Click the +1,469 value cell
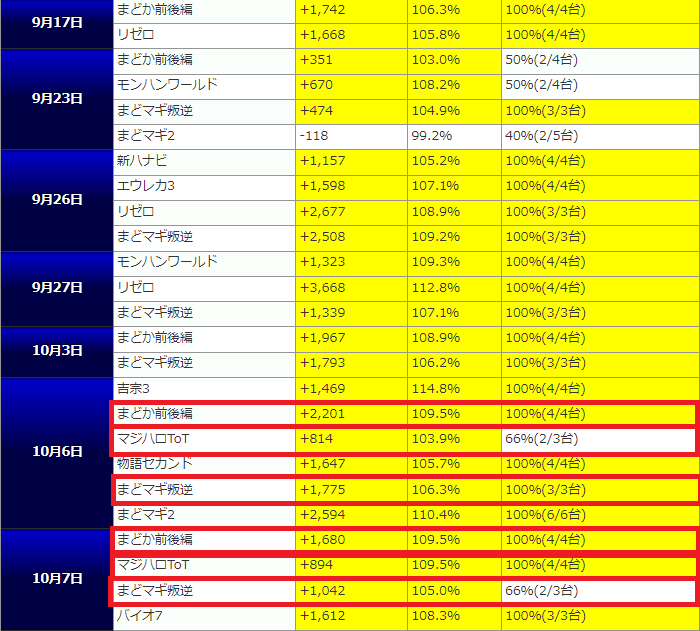The height and width of the screenshot is (631, 700). [x=351, y=389]
